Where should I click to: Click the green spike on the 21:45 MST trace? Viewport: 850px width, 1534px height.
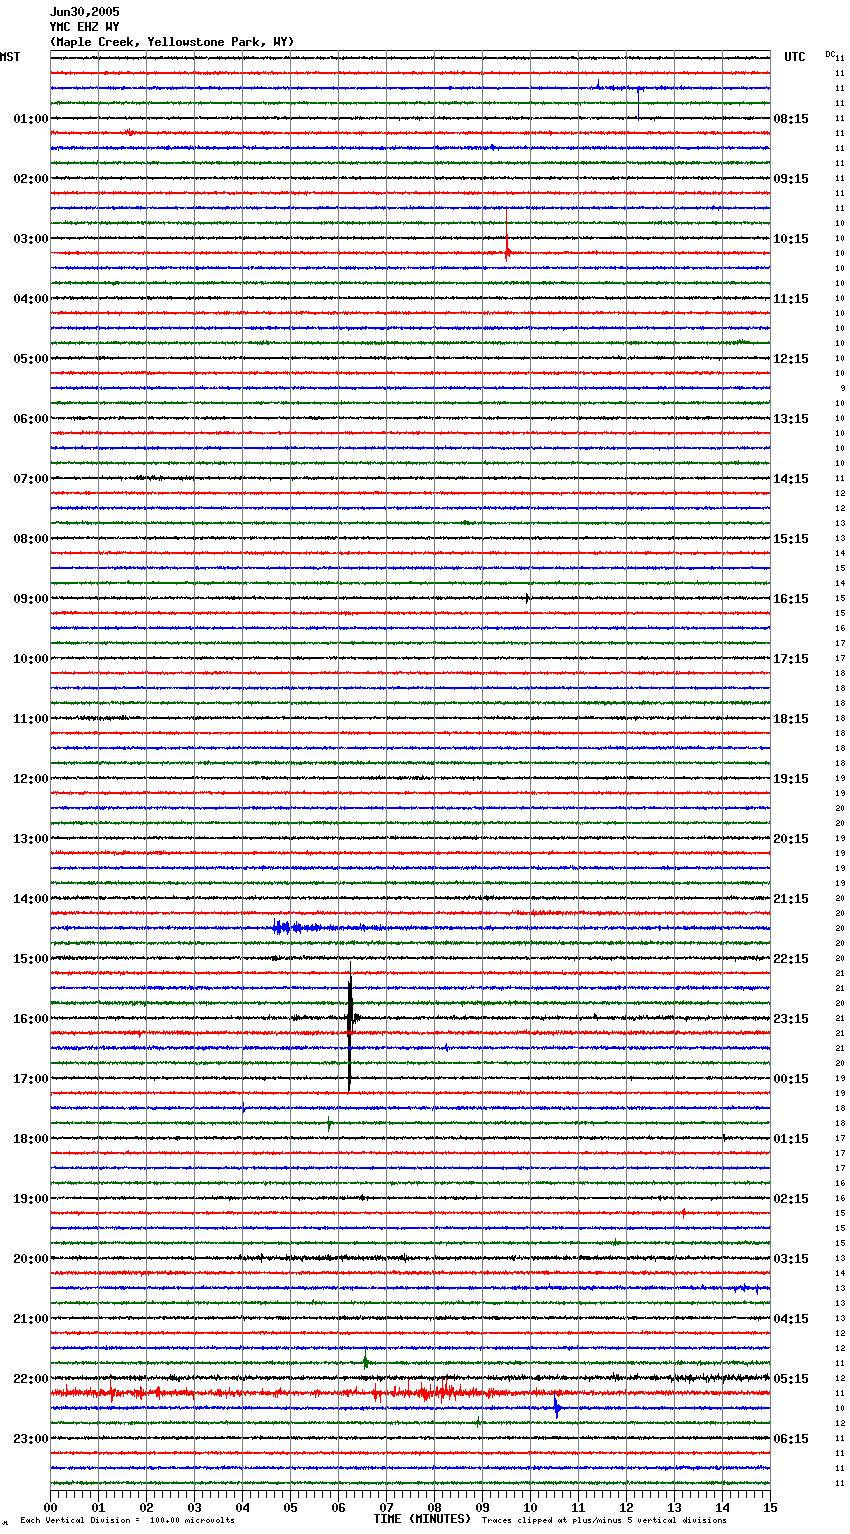click(x=366, y=1360)
